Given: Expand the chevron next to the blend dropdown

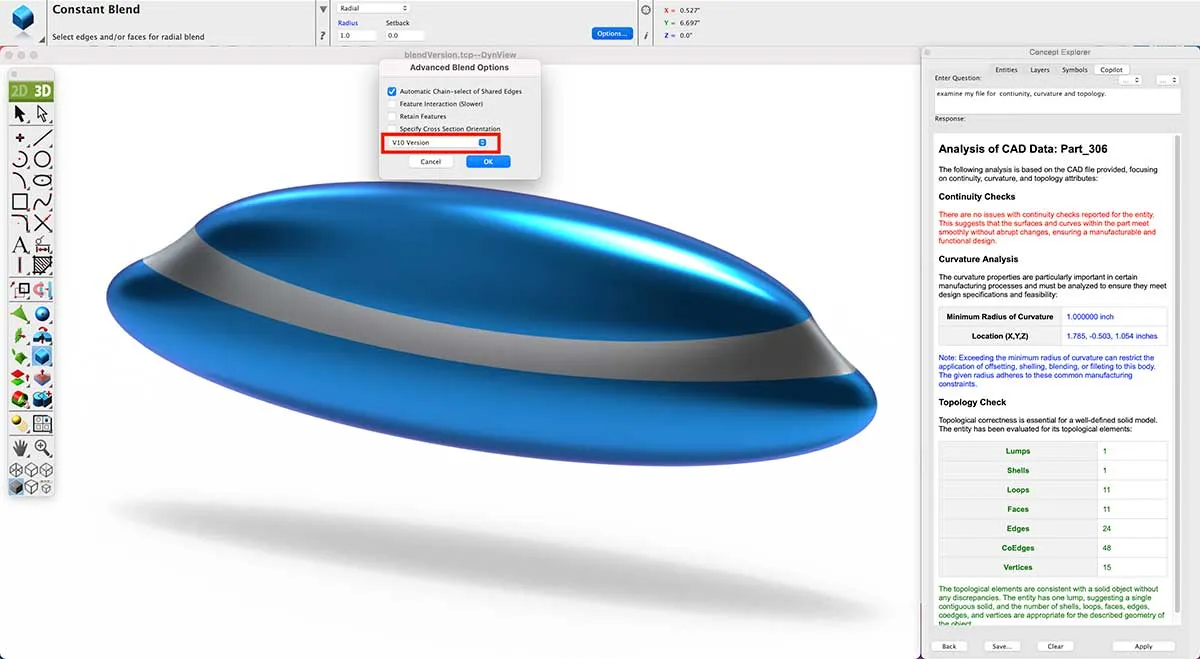Looking at the screenshot, I should tap(323, 8).
